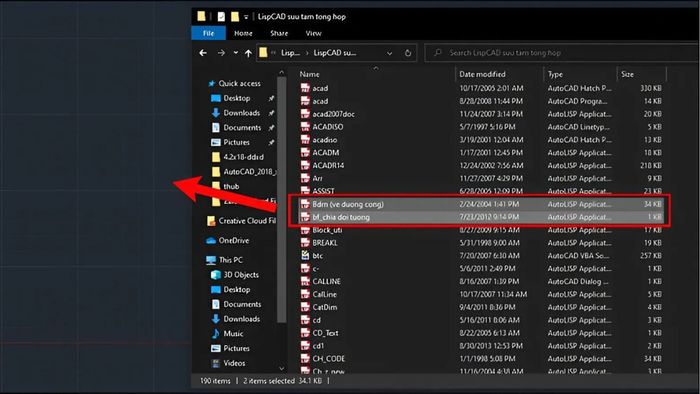Open the recent locations dropdown arrow
This screenshot has width=700, height=394.
click(235, 53)
